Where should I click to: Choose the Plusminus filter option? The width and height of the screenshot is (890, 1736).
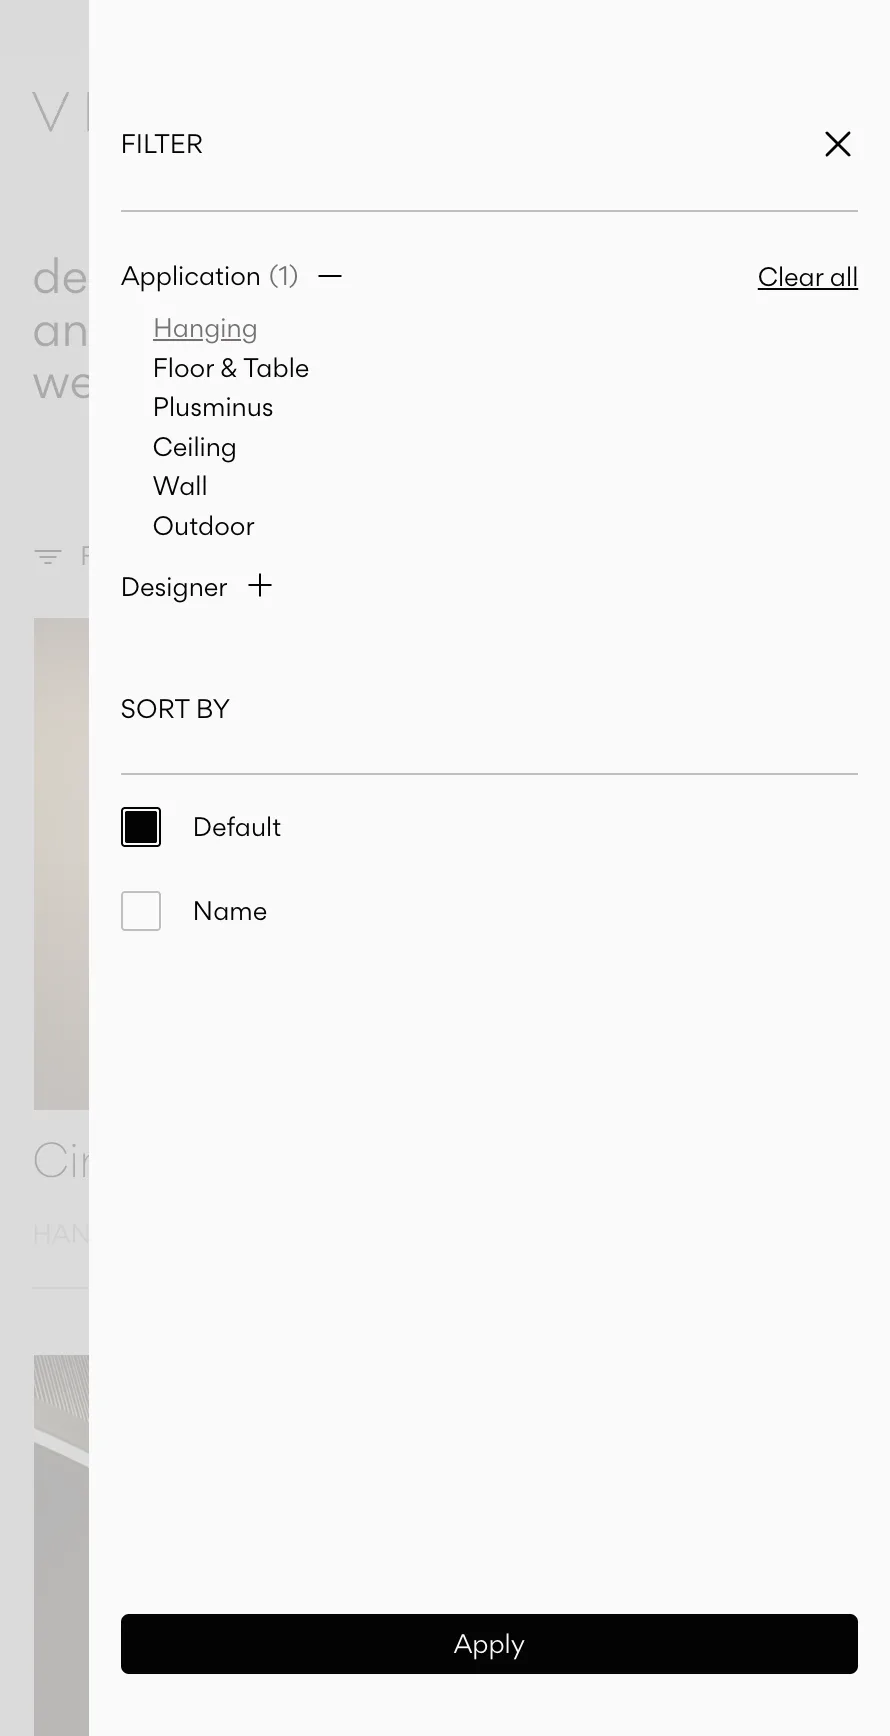[213, 408]
